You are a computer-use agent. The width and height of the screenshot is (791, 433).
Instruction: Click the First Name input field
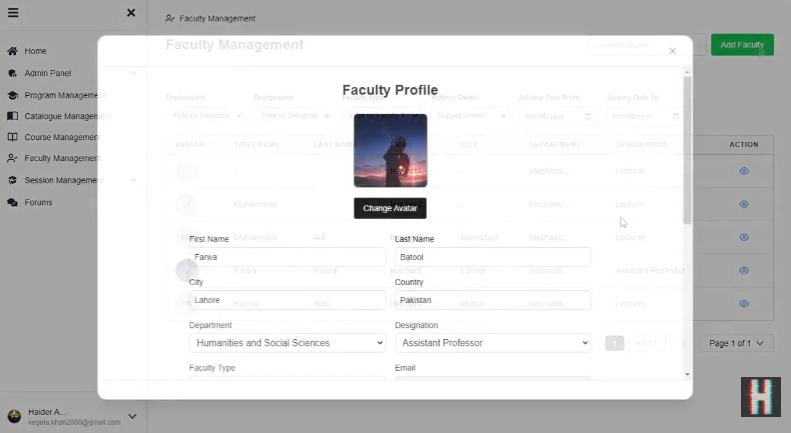(x=287, y=257)
